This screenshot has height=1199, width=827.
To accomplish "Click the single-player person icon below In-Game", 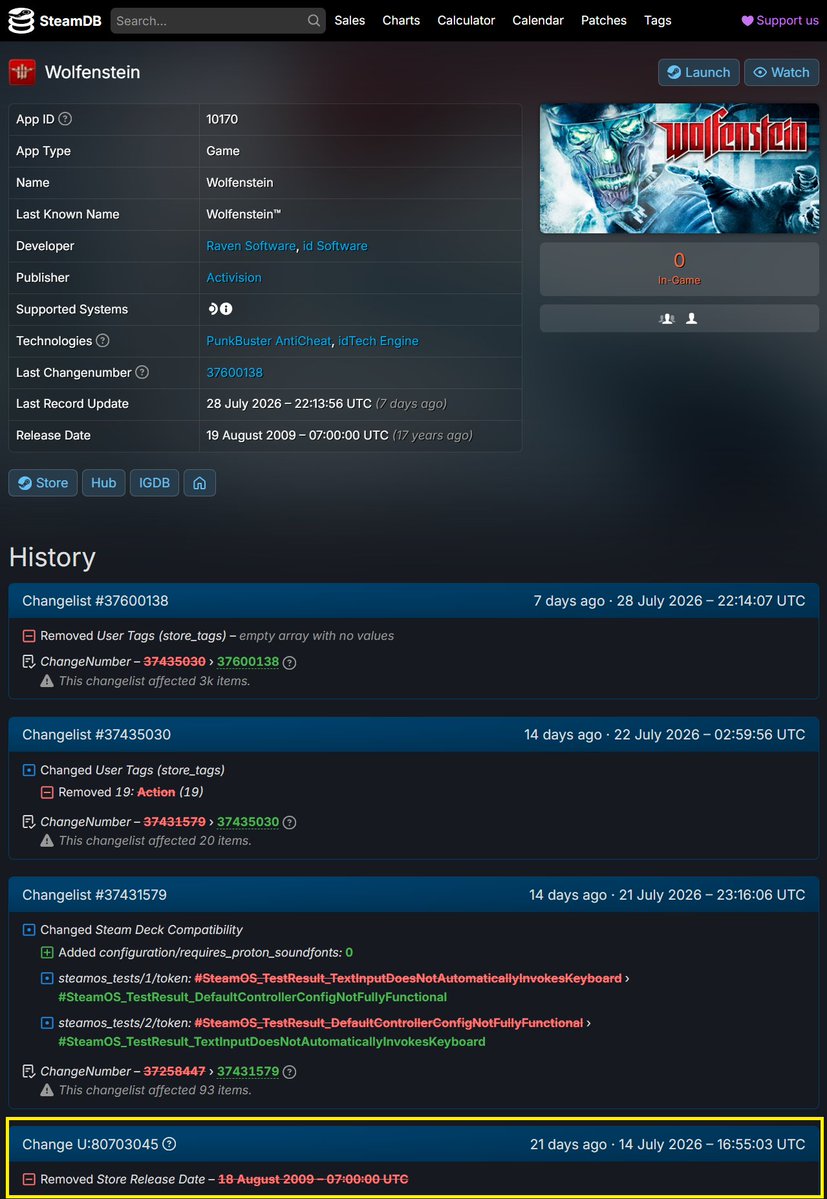I will pos(692,319).
